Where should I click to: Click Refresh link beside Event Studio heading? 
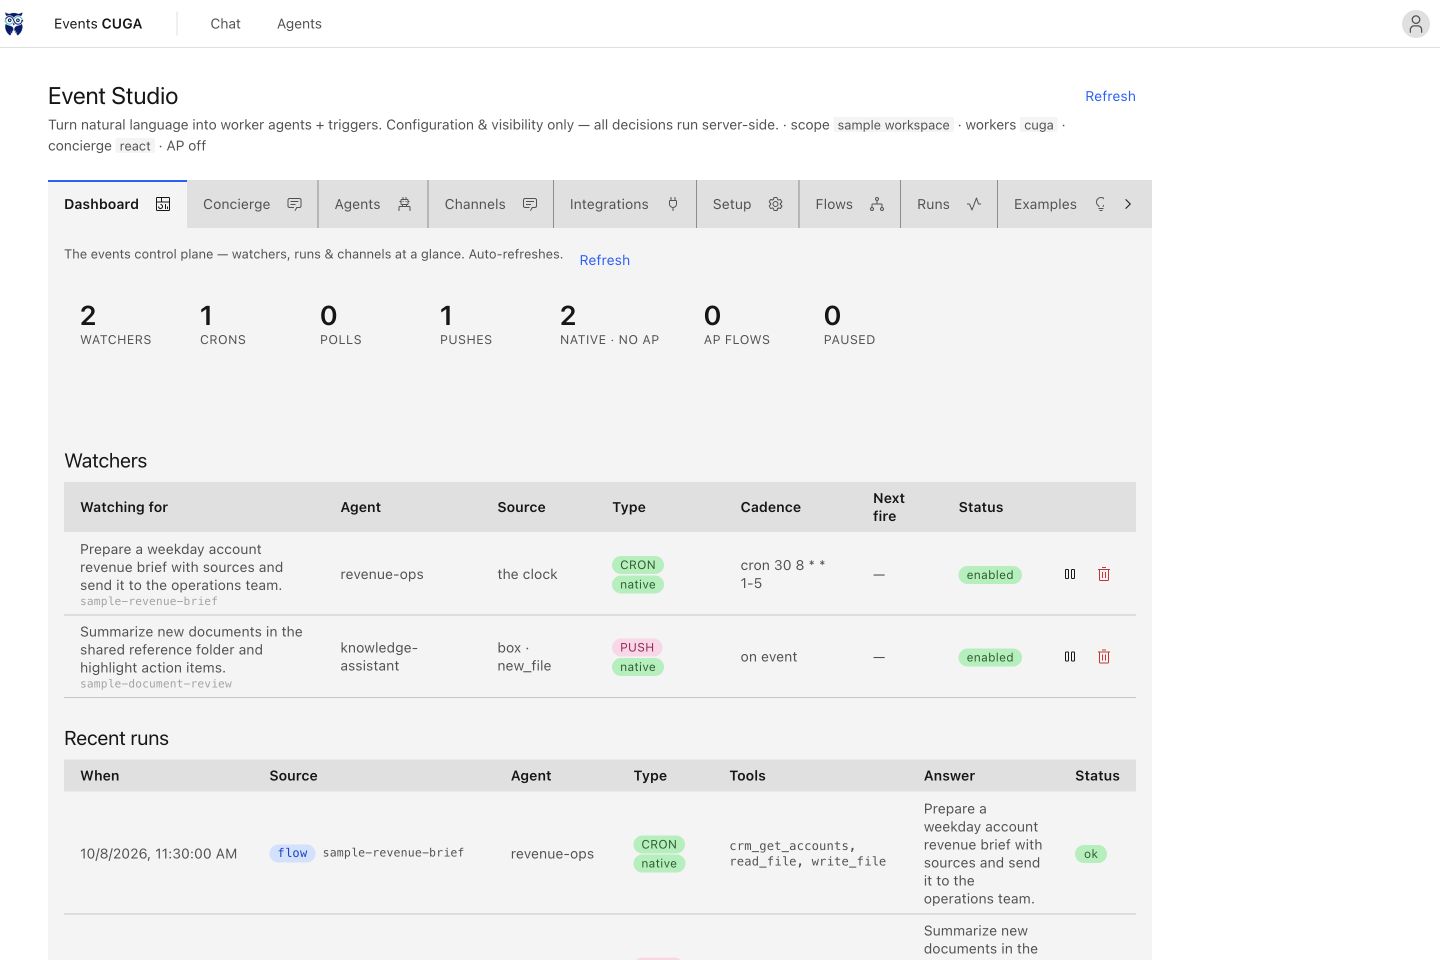(x=1110, y=96)
